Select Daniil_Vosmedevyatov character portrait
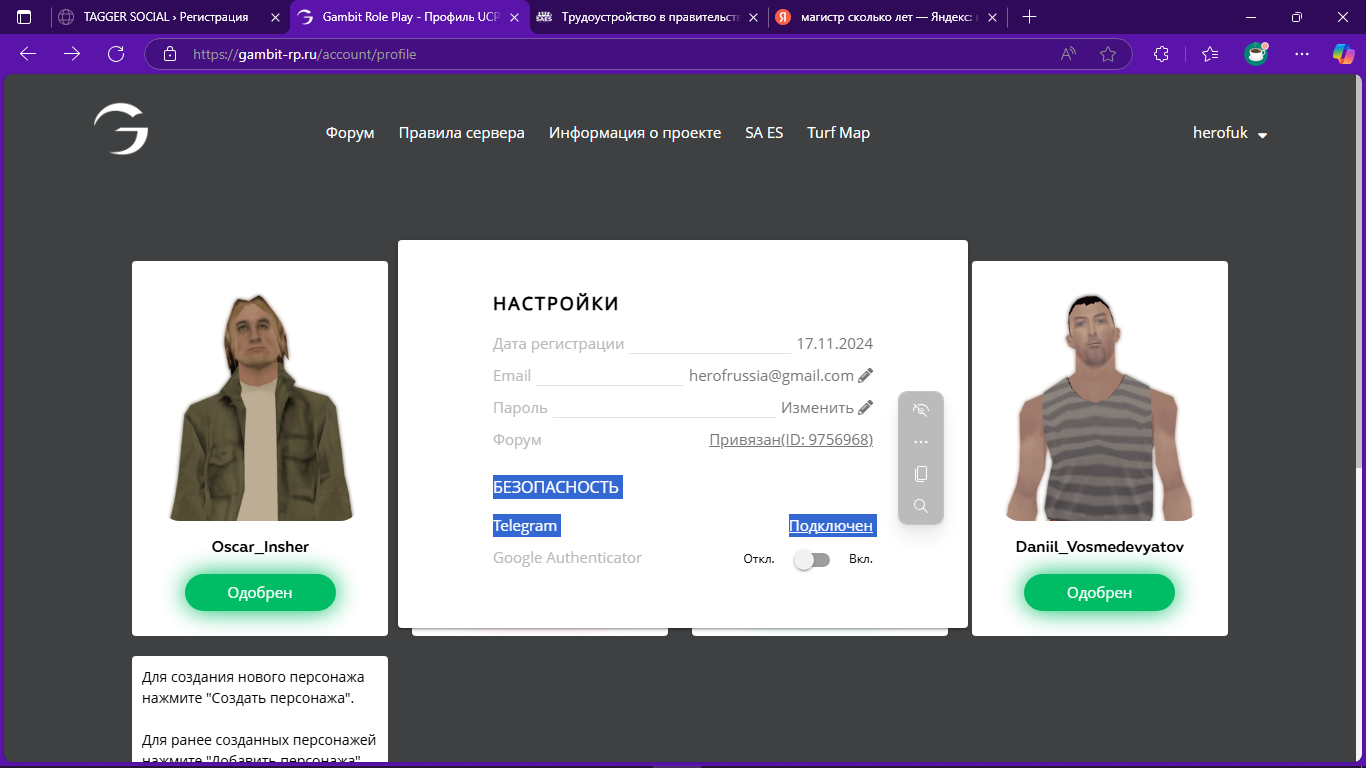 pyautogui.click(x=1099, y=406)
